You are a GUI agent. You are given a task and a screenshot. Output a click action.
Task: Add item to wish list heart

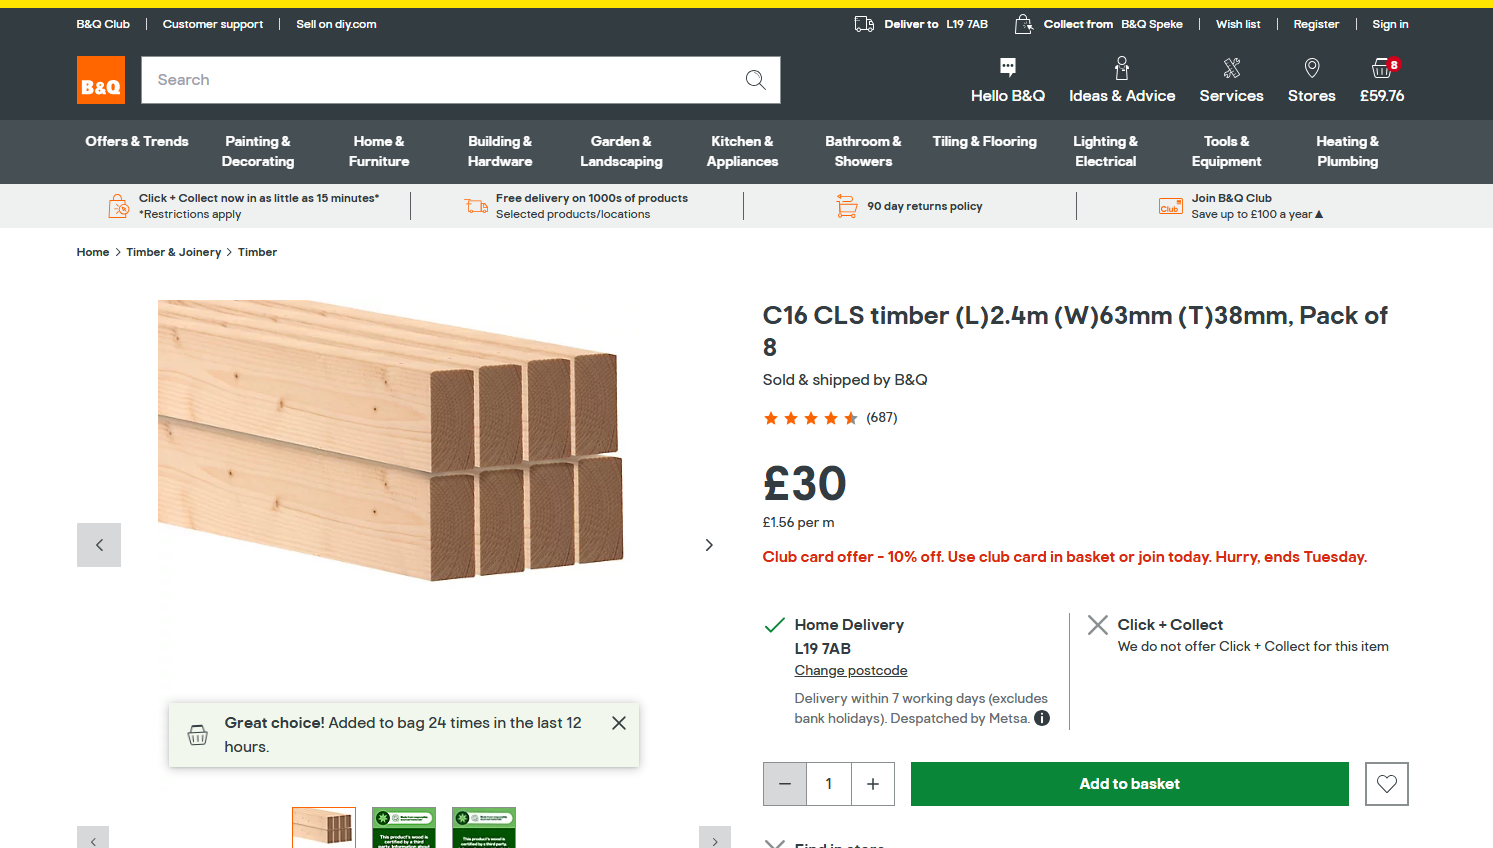tap(1386, 784)
